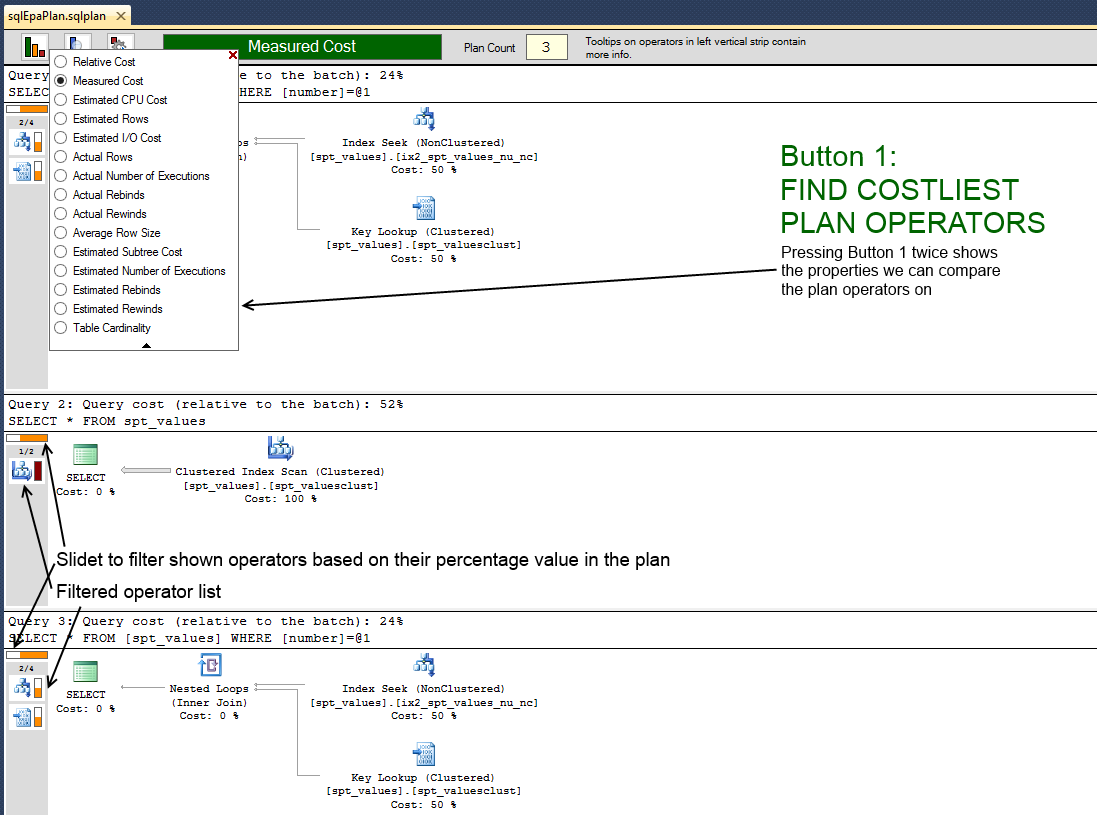Click the Nested Loops operator icon in Query 3
Image resolution: width=1097 pixels, height=815 pixels.
tap(210, 665)
